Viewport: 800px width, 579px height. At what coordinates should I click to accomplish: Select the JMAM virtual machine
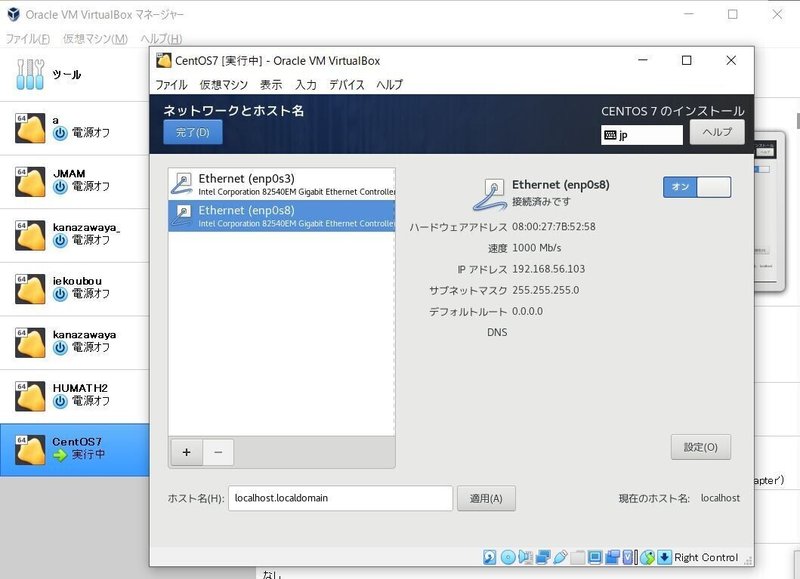(74, 182)
